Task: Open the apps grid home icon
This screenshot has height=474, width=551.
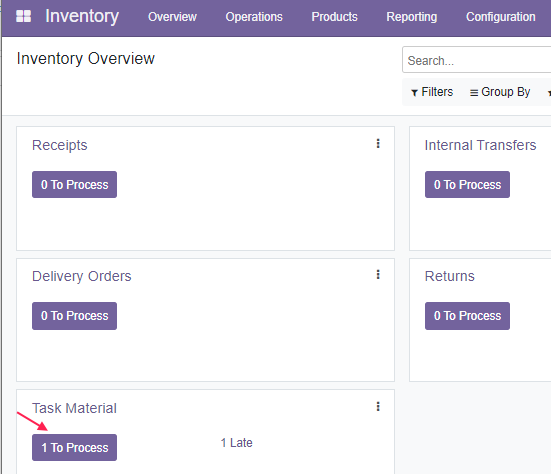Action: pyautogui.click(x=24, y=16)
